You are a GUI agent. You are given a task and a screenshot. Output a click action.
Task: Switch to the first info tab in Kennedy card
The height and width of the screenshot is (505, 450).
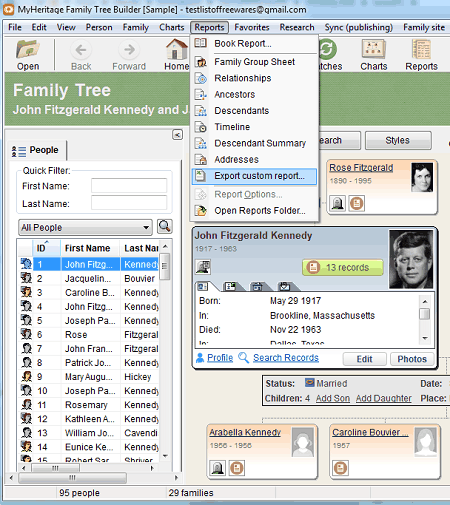[203, 286]
